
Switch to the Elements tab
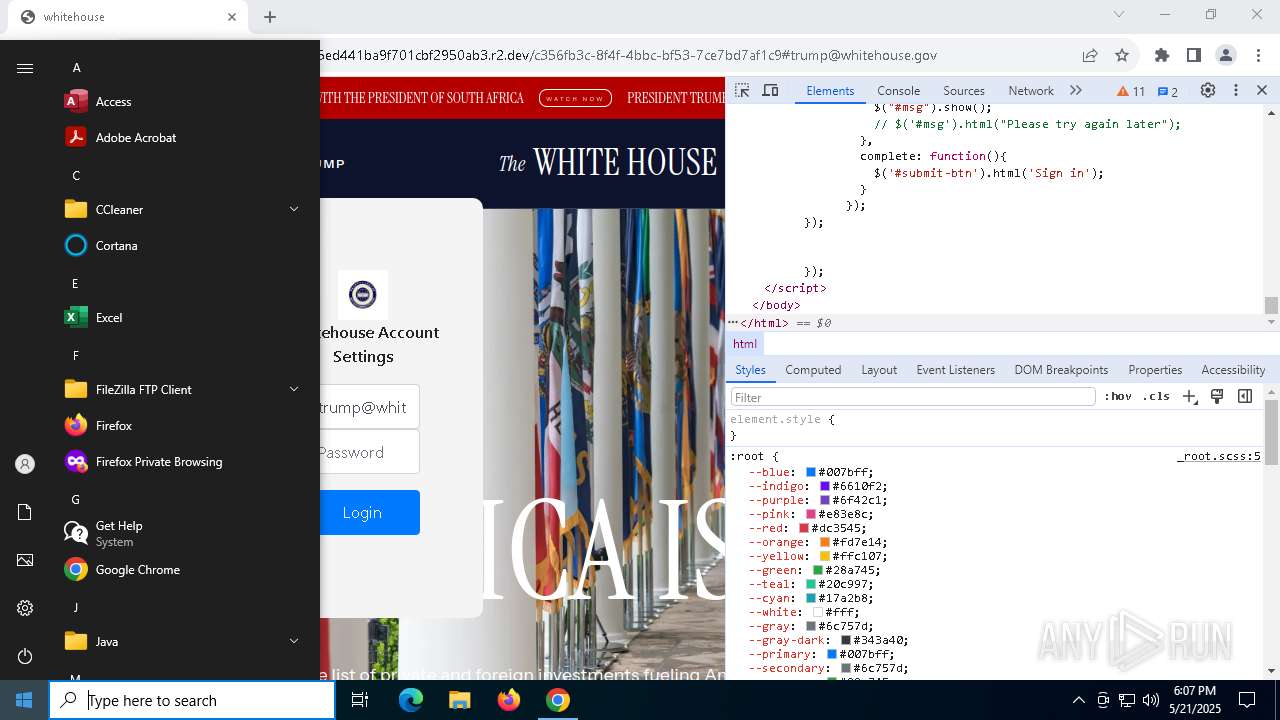830,91
